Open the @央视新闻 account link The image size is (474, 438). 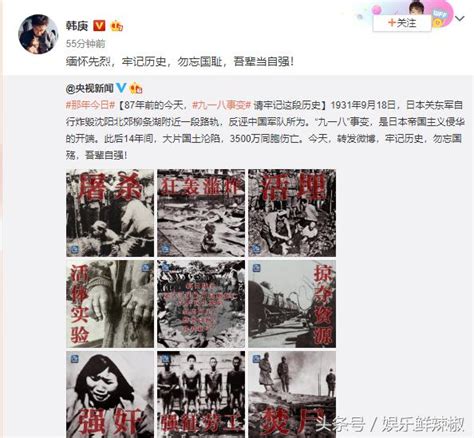point(90,88)
